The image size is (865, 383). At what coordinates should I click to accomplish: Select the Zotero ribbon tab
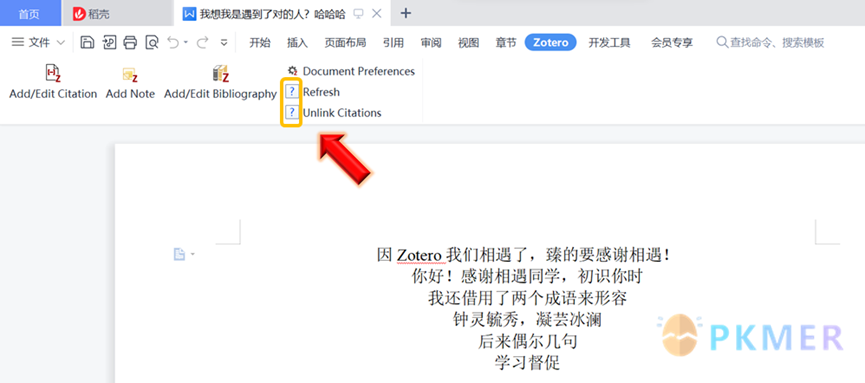[551, 42]
